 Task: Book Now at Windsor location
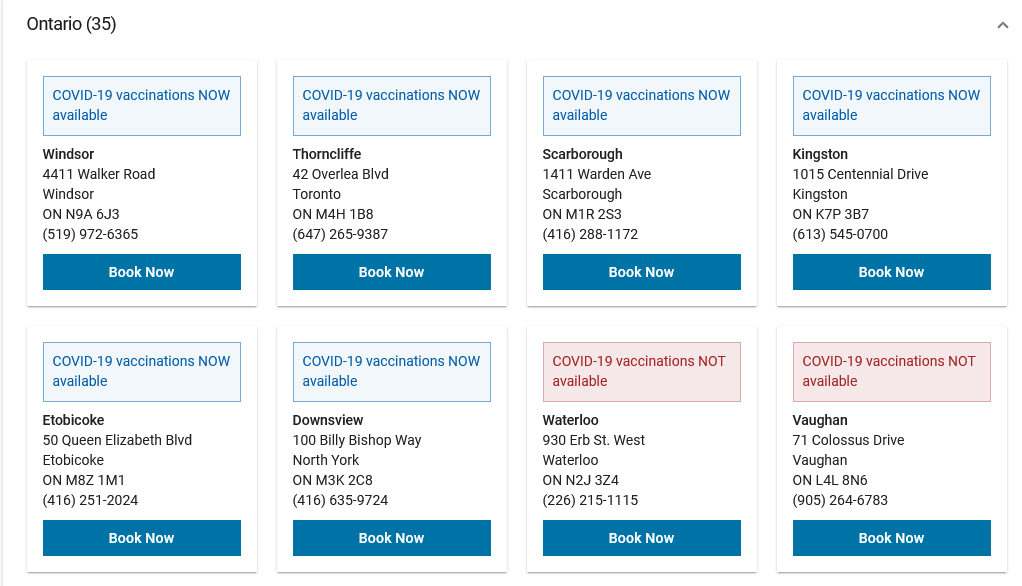pyautogui.click(x=141, y=272)
